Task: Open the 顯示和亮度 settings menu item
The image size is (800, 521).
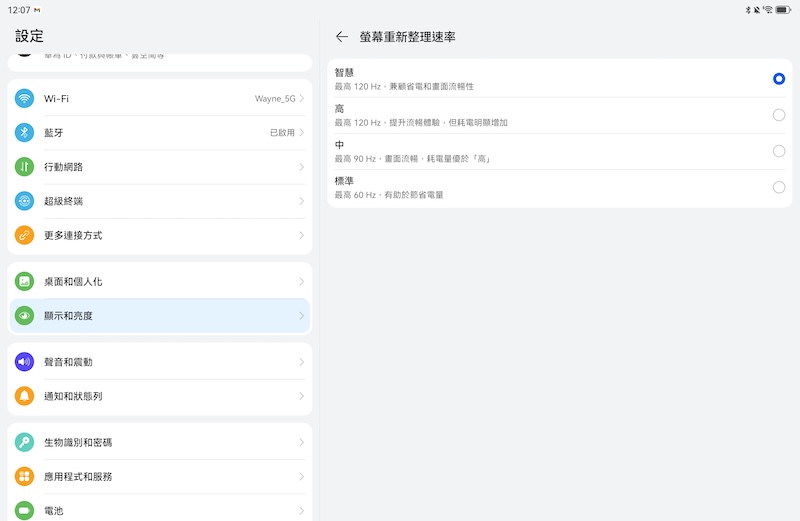Action: pos(160,316)
